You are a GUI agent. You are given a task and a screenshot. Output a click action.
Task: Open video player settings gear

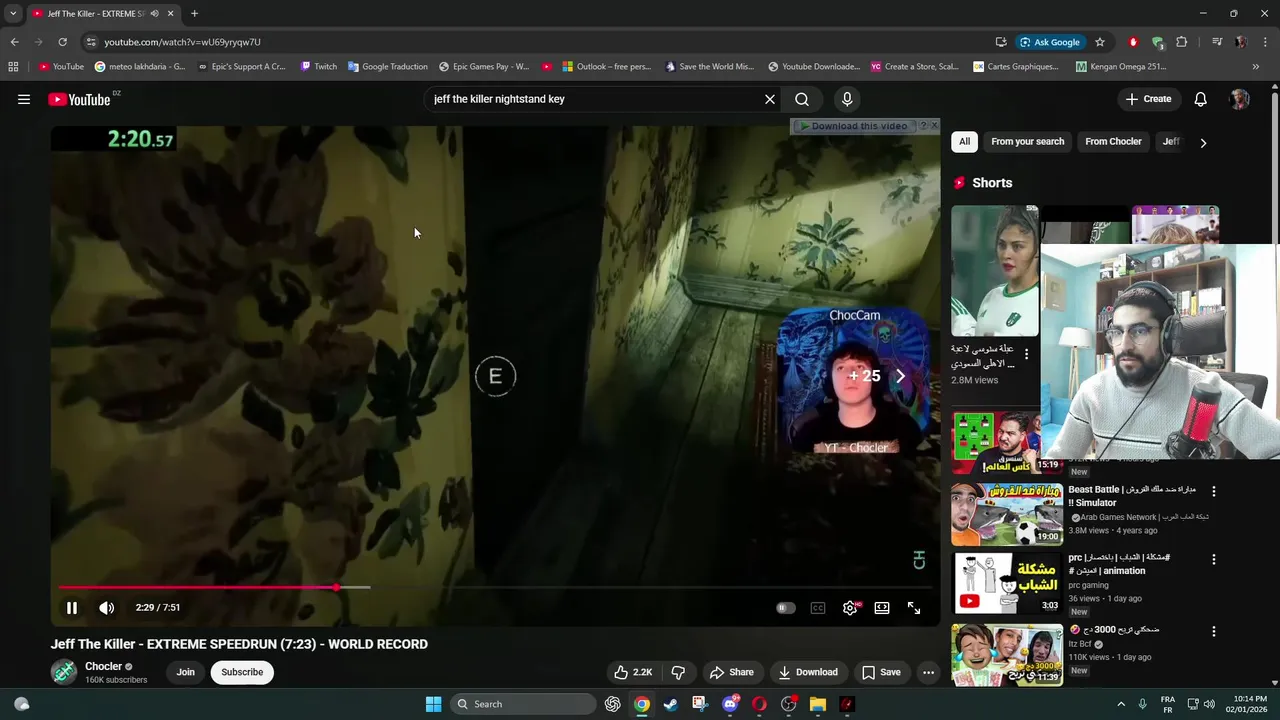click(850, 608)
